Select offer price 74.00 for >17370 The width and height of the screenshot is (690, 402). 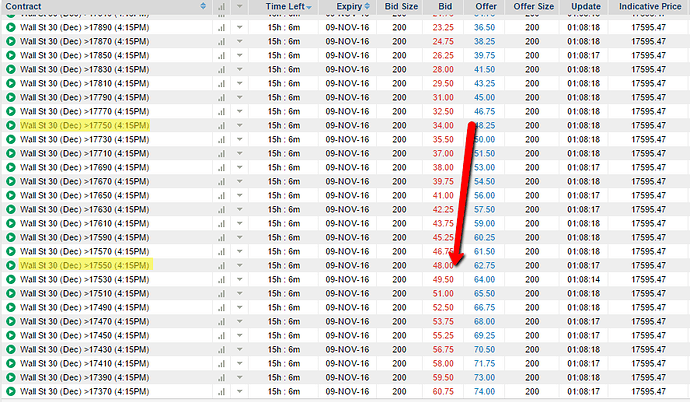[x=484, y=391]
